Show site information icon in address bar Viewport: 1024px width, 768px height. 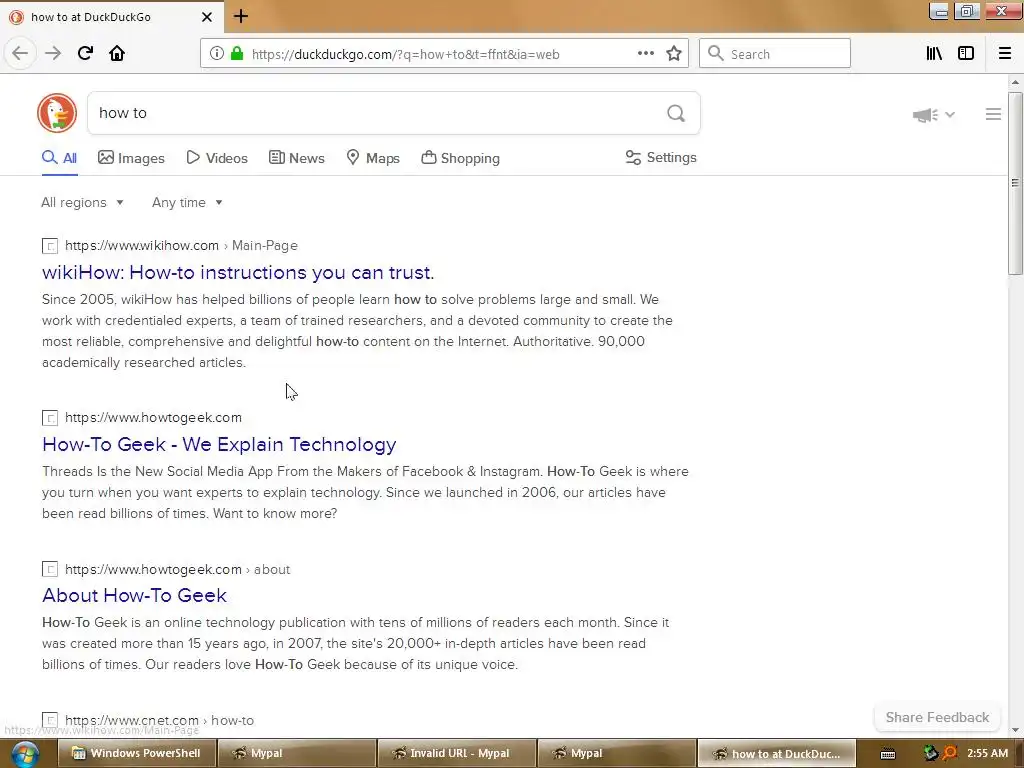click(217, 54)
